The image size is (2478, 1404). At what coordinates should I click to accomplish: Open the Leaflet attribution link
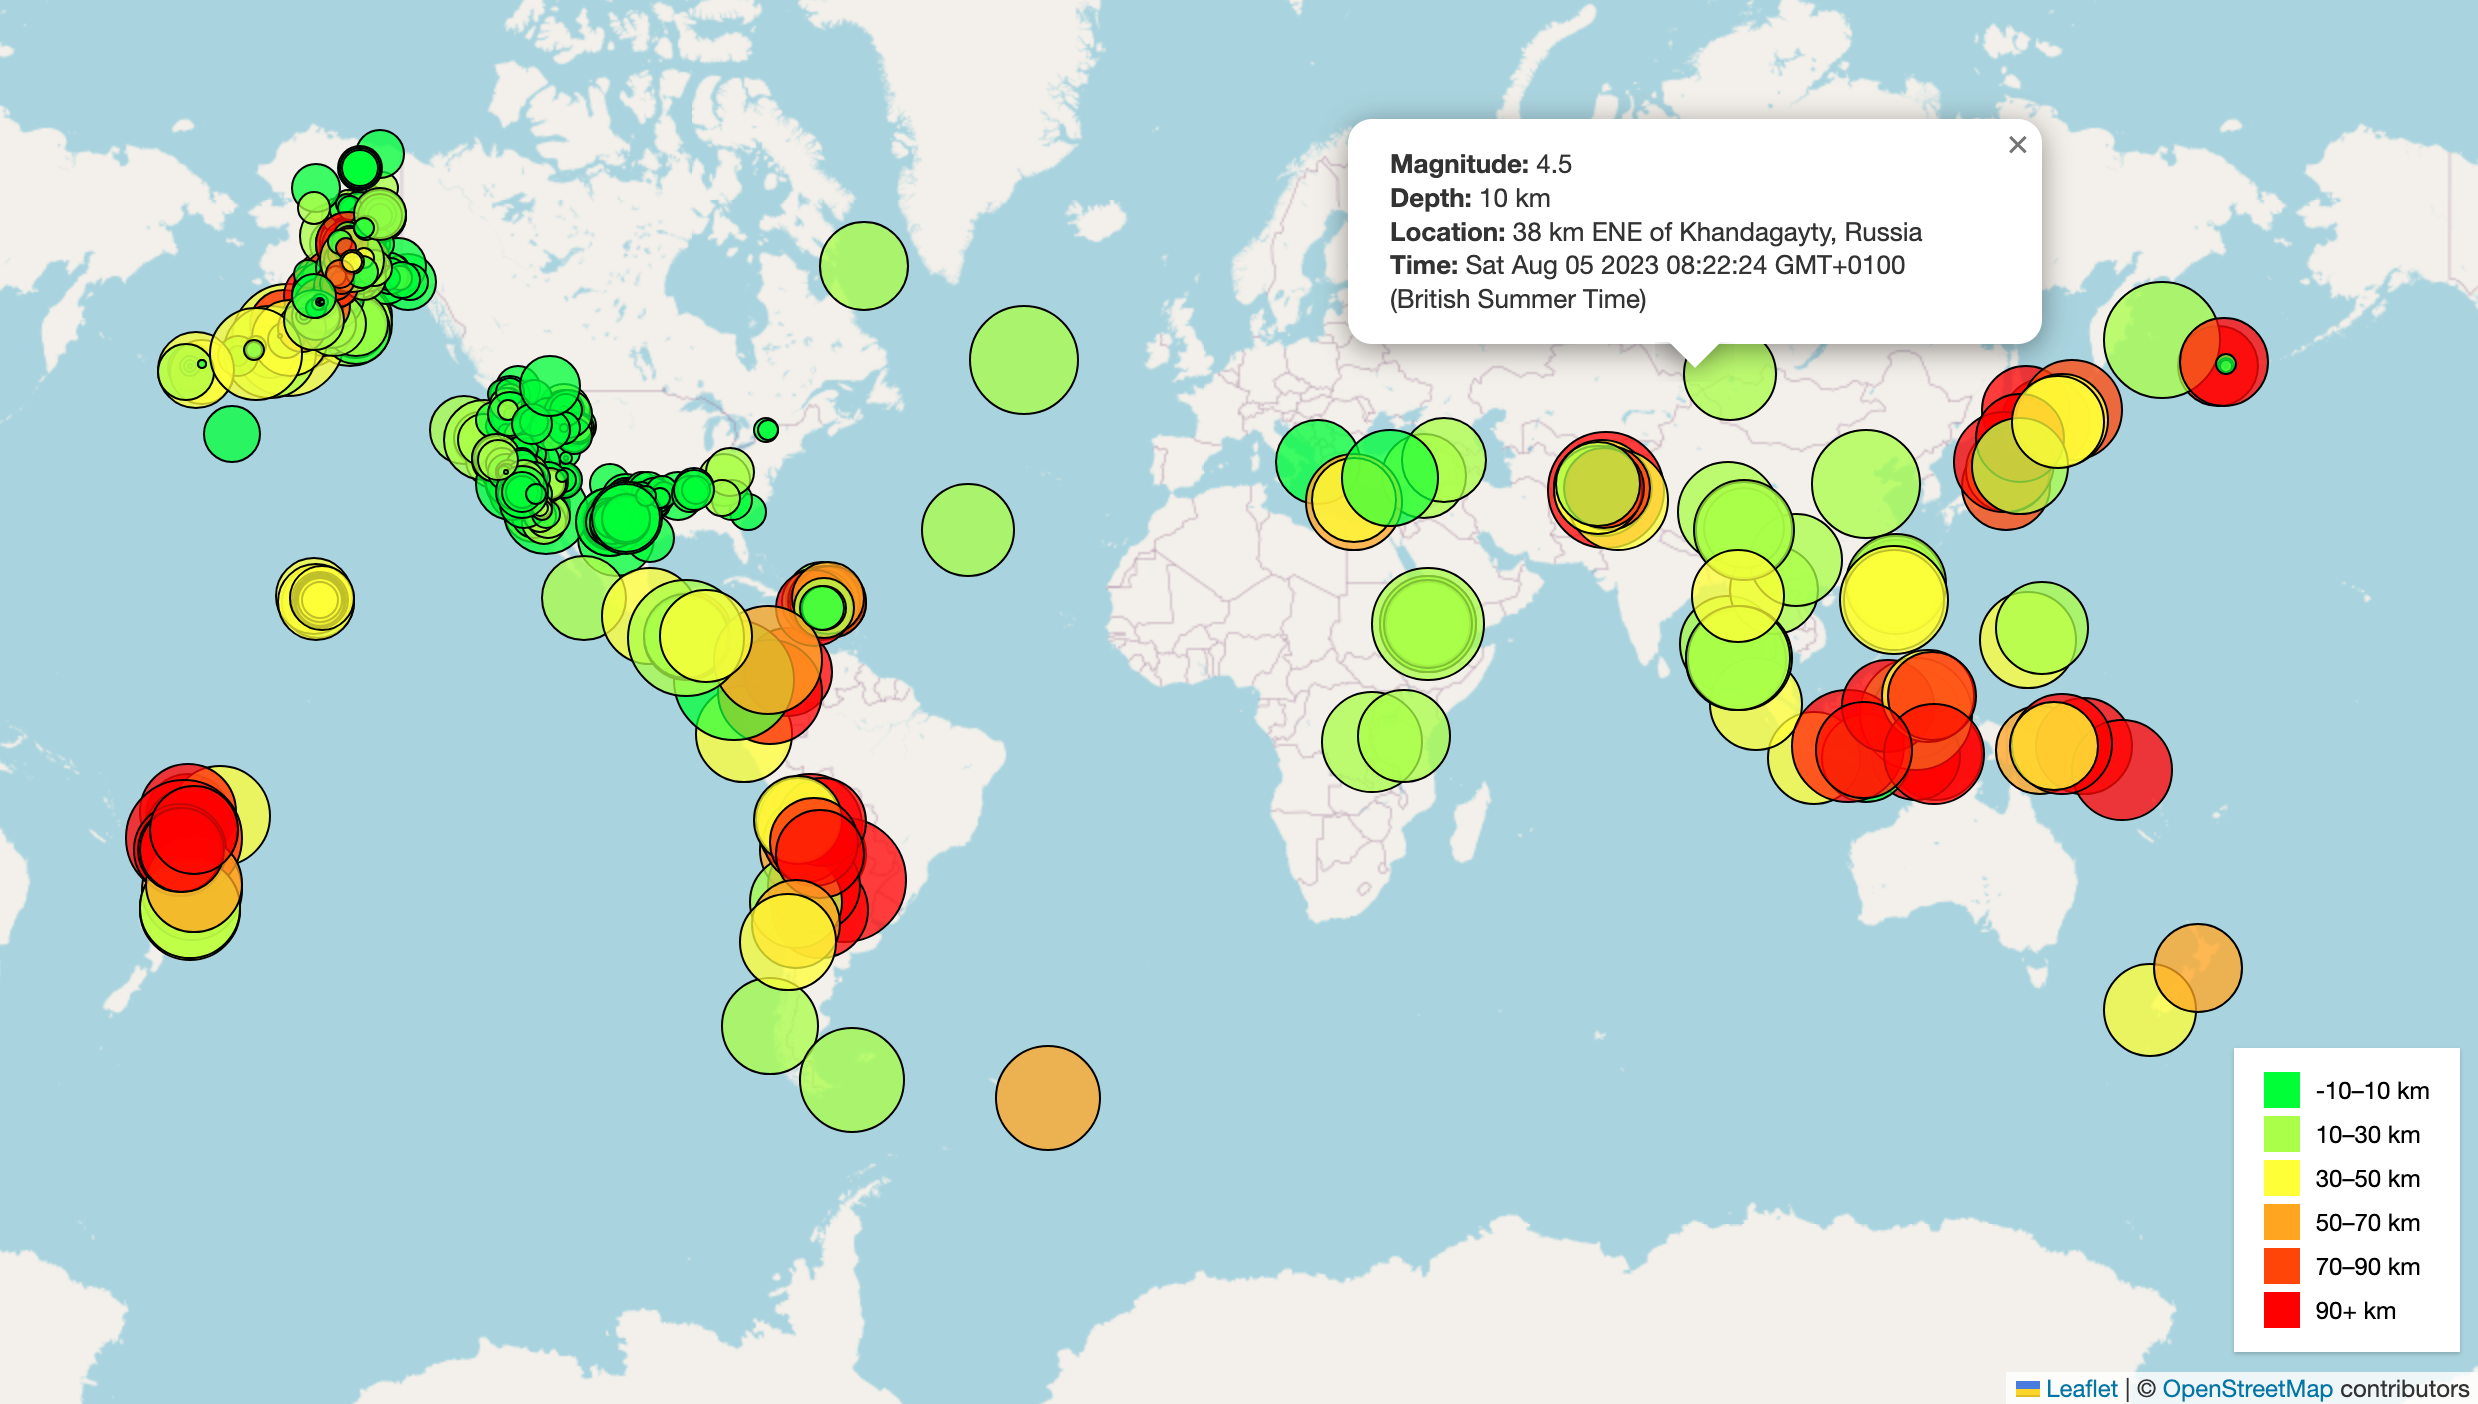tap(2080, 1388)
